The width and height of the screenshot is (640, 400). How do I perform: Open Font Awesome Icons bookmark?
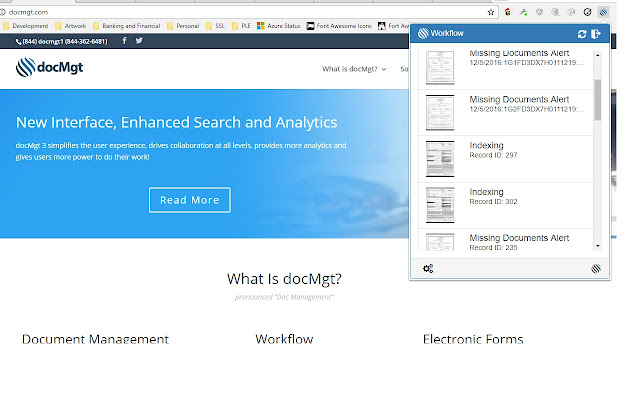pyautogui.click(x=339, y=26)
